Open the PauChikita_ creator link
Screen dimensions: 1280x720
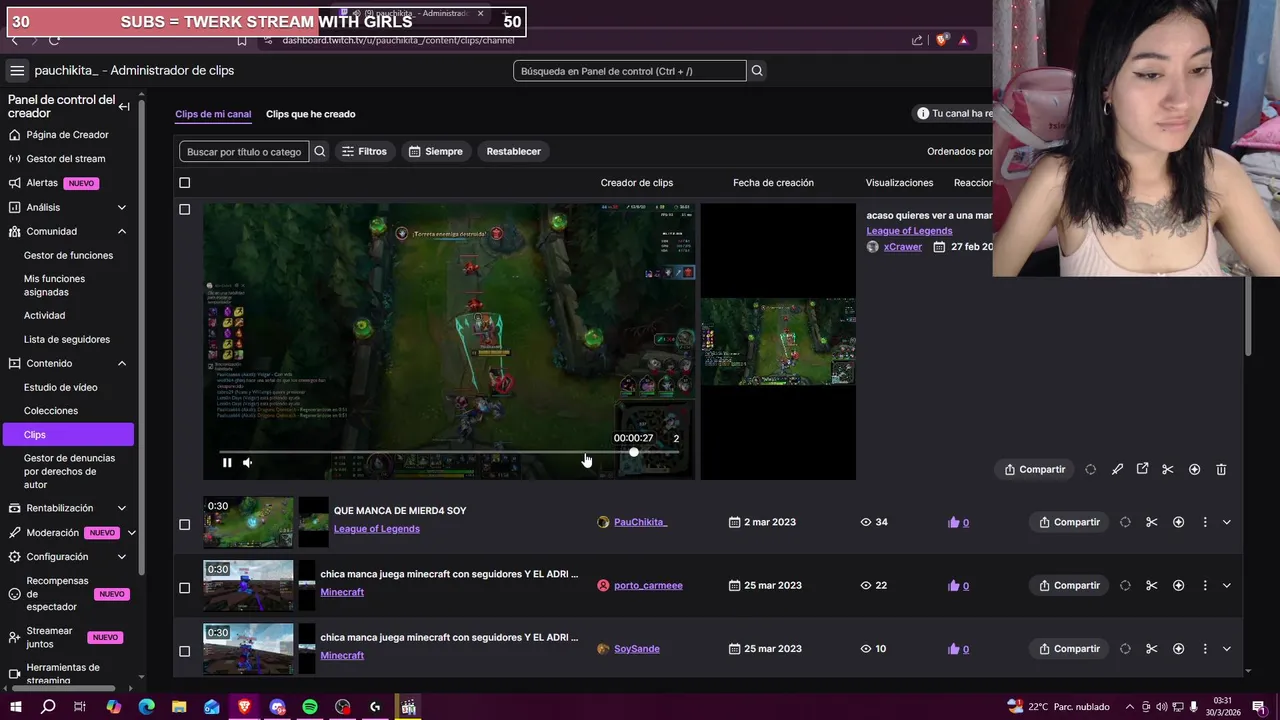pos(640,522)
